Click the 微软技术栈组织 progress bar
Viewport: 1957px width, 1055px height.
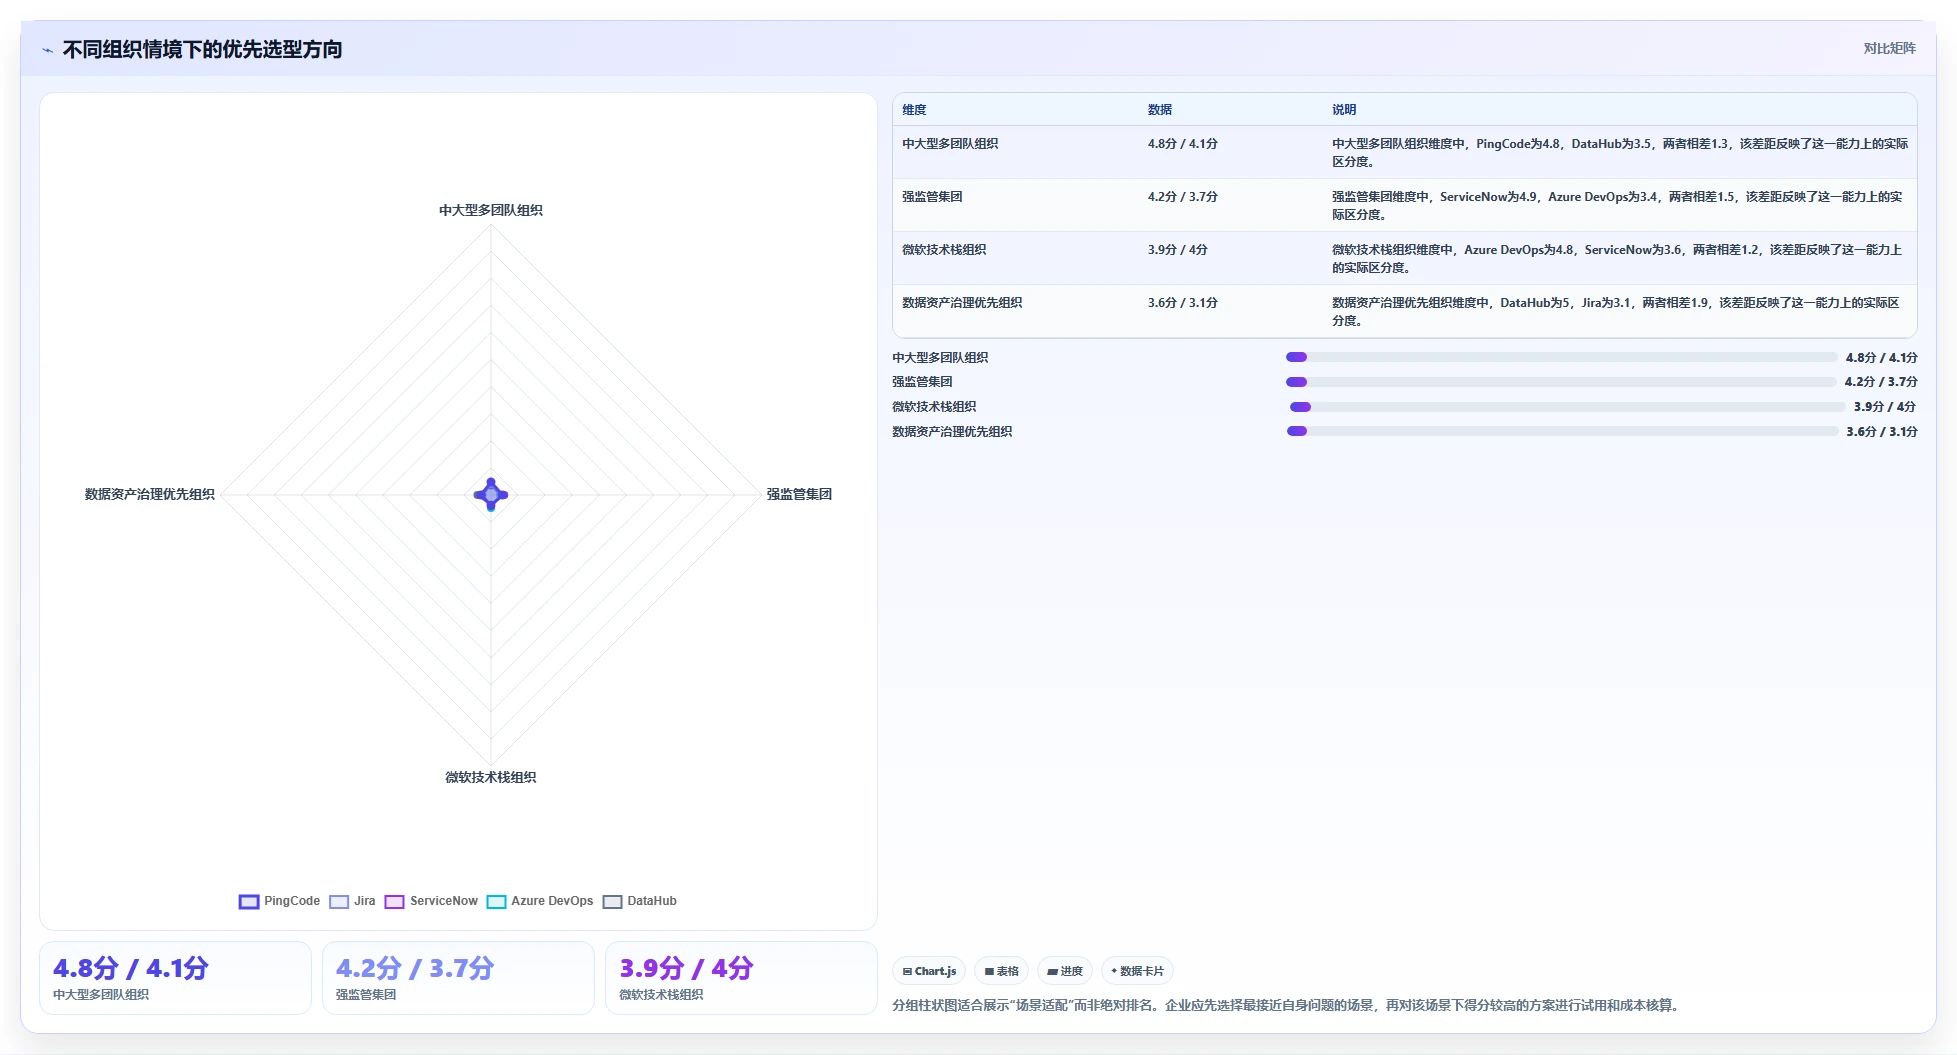1567,407
